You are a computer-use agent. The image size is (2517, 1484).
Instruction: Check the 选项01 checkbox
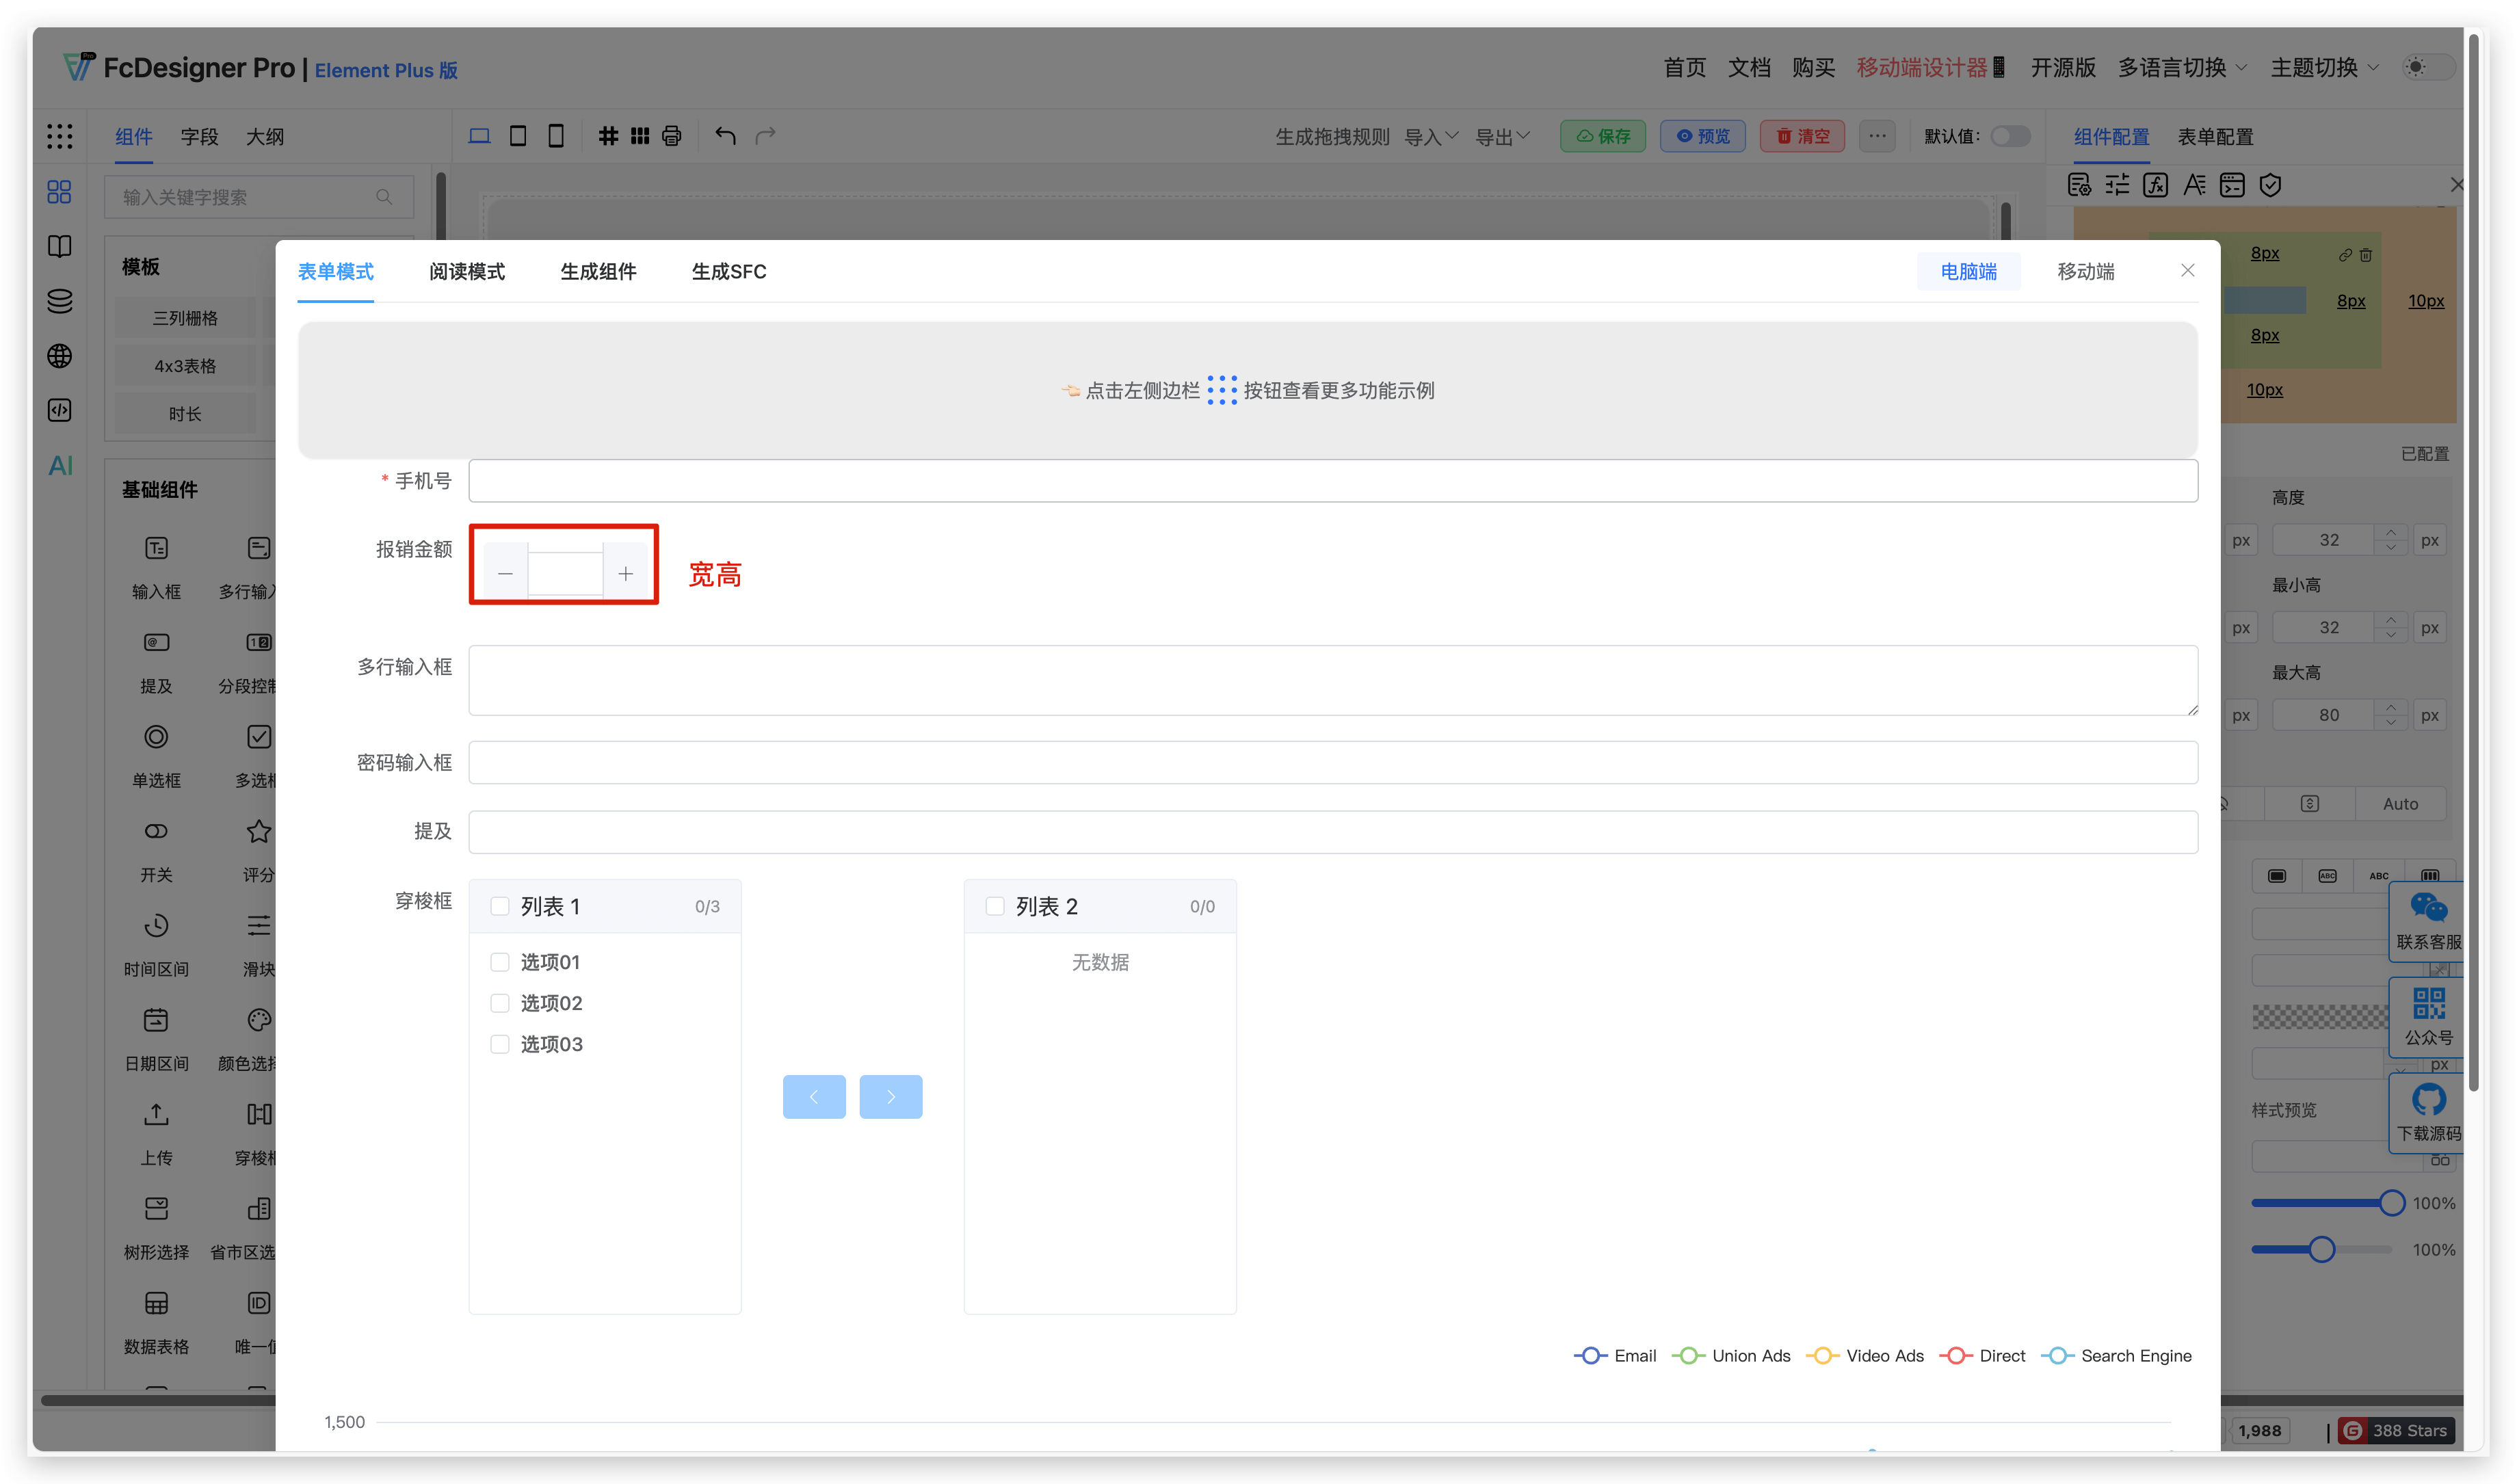500,962
